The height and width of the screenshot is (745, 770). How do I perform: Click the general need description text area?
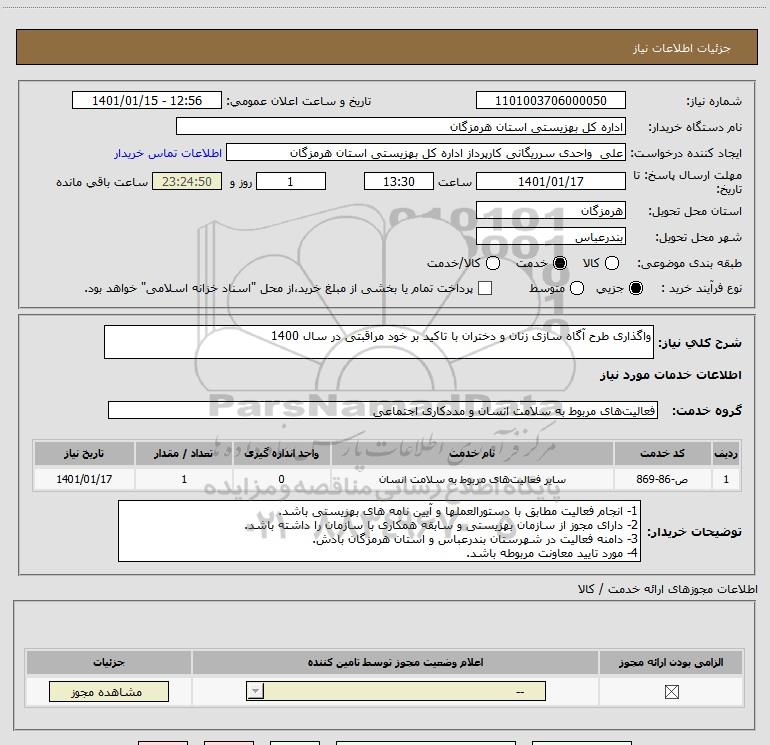tap(379, 342)
